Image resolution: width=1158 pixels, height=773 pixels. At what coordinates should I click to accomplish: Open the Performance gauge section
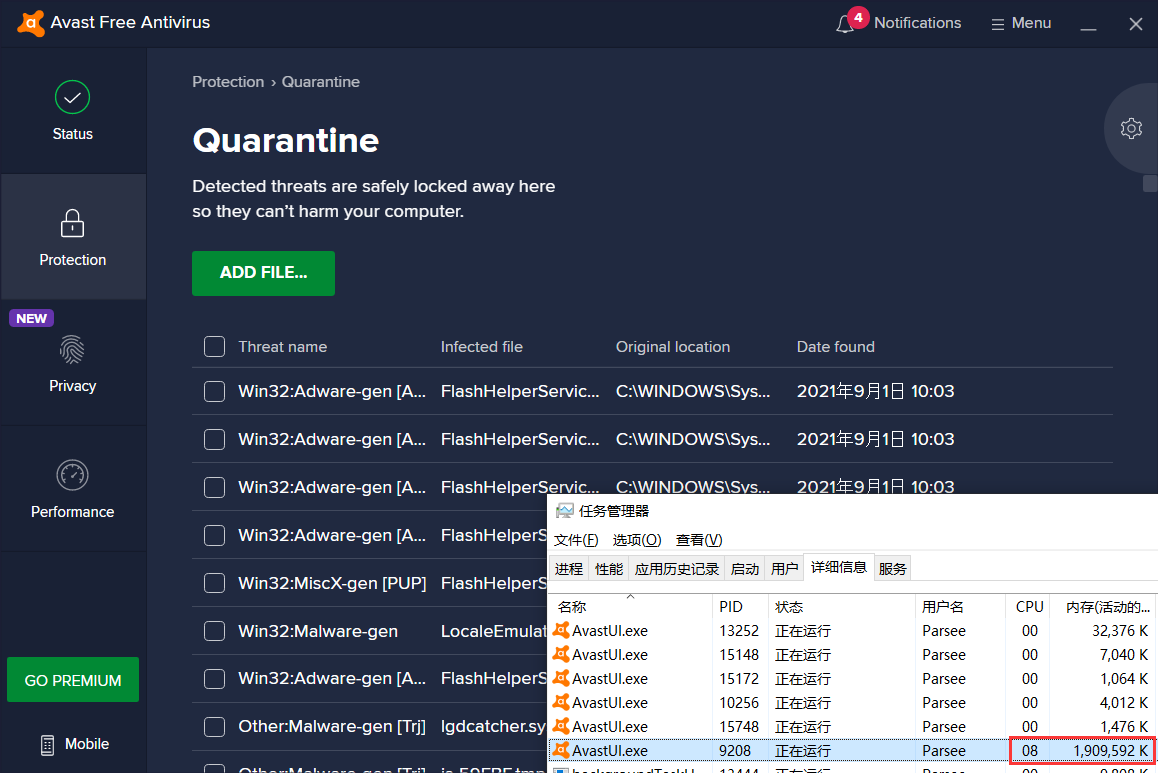tap(72, 489)
